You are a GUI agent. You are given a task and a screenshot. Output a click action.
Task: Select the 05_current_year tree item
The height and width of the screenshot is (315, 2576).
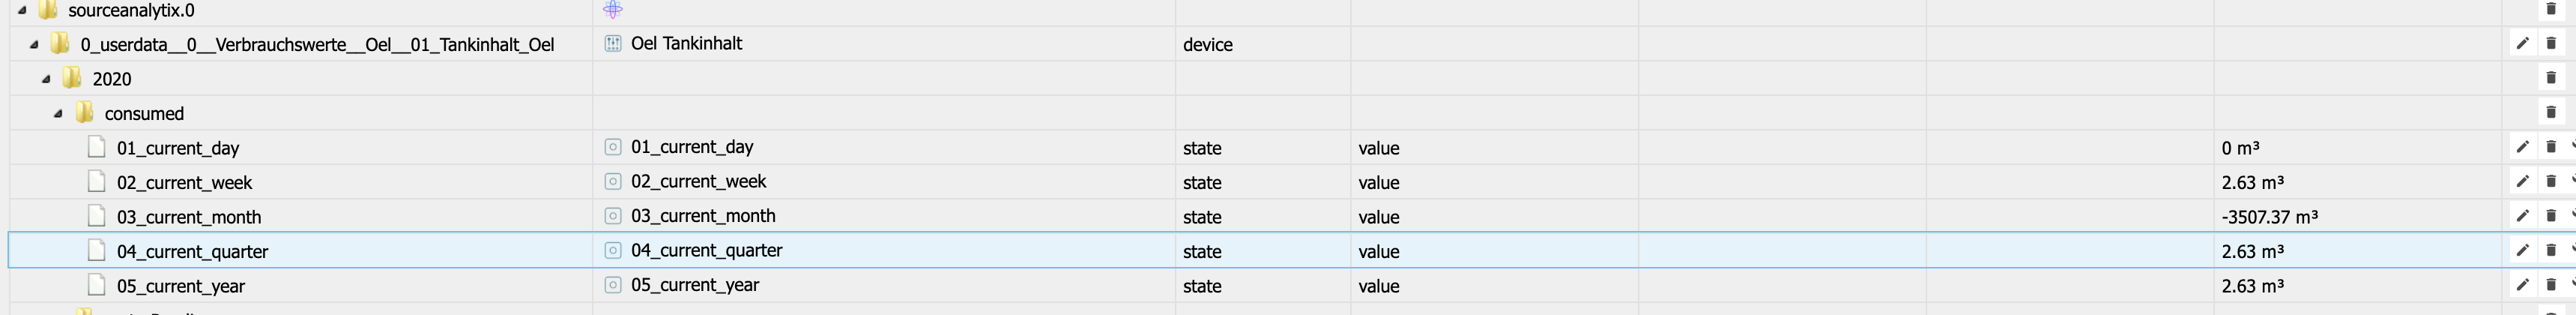coord(180,286)
